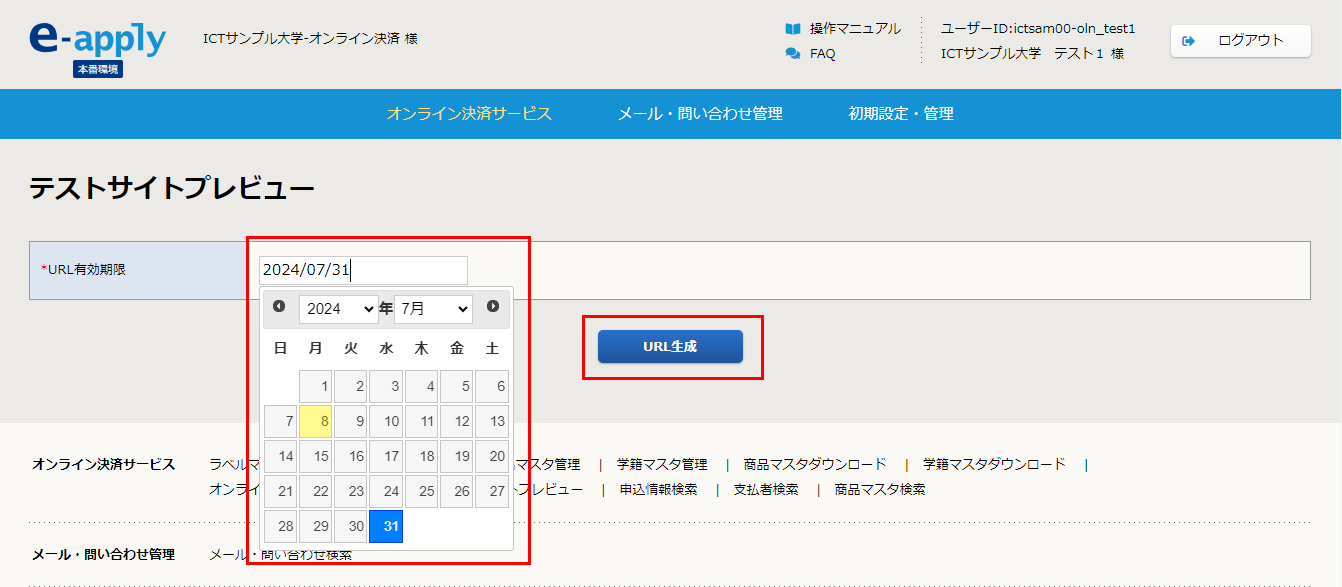Click the URL有効期限 date input field
1342x587 pixels.
click(x=363, y=270)
